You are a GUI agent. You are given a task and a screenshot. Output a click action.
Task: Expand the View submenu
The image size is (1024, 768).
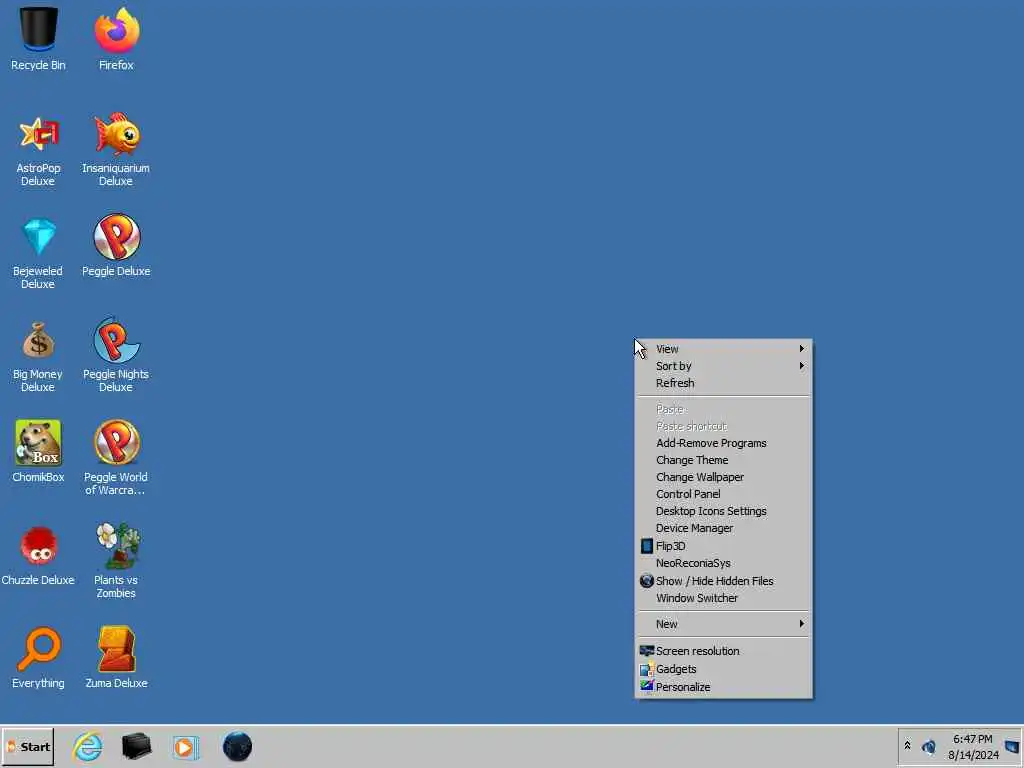[724, 349]
